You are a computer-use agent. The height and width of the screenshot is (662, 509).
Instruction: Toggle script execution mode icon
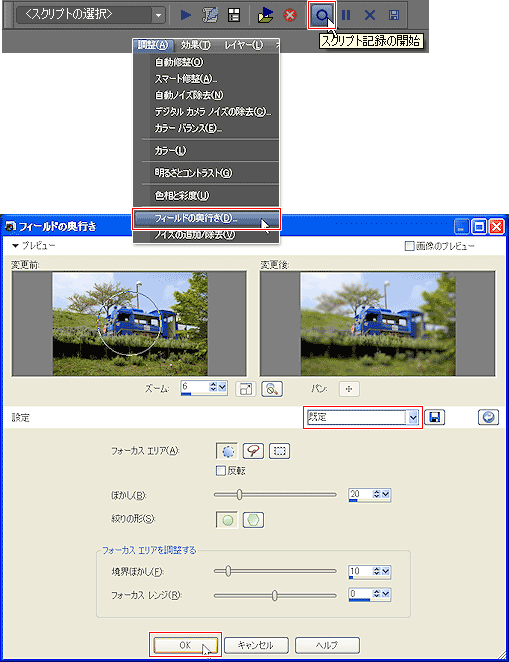(234, 16)
